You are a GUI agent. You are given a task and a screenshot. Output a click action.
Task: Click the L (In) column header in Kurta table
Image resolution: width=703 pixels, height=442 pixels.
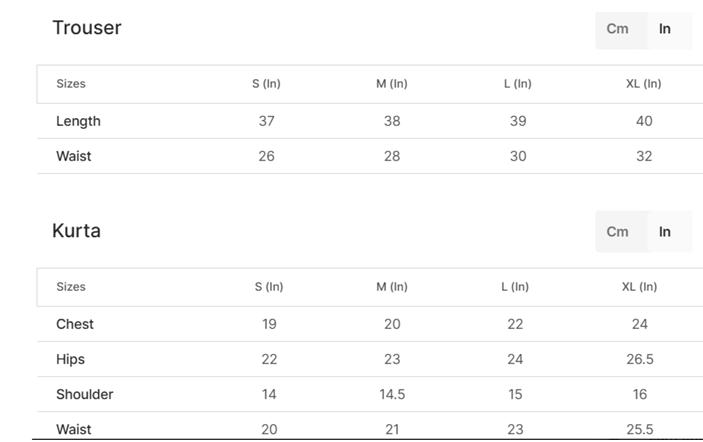click(515, 287)
